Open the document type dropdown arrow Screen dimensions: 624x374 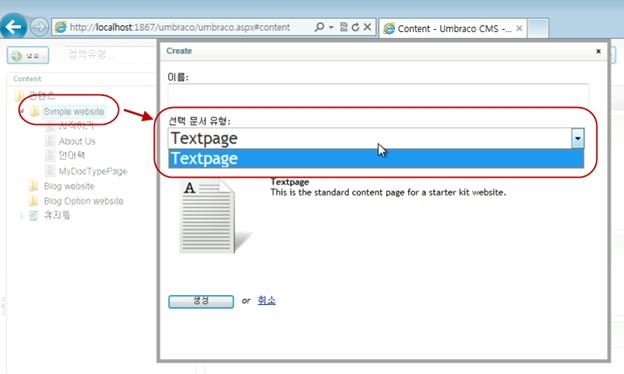coord(577,138)
